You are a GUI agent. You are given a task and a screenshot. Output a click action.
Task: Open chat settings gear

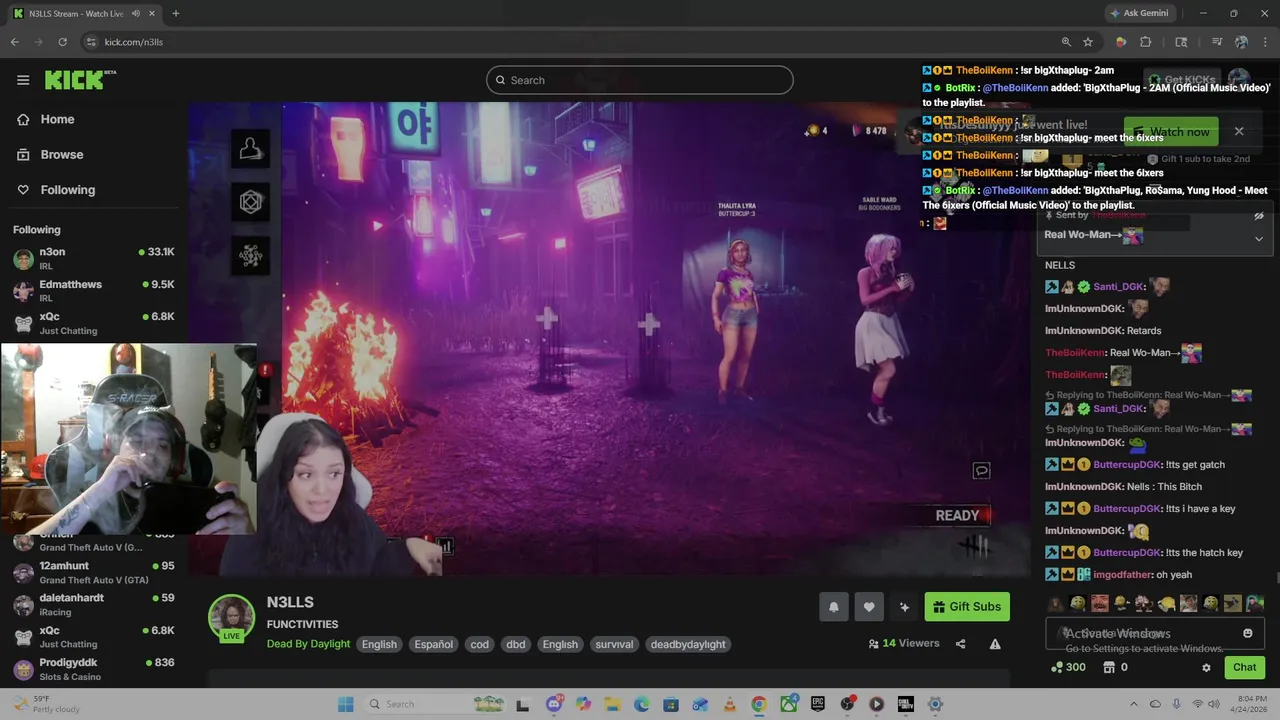click(x=1206, y=667)
